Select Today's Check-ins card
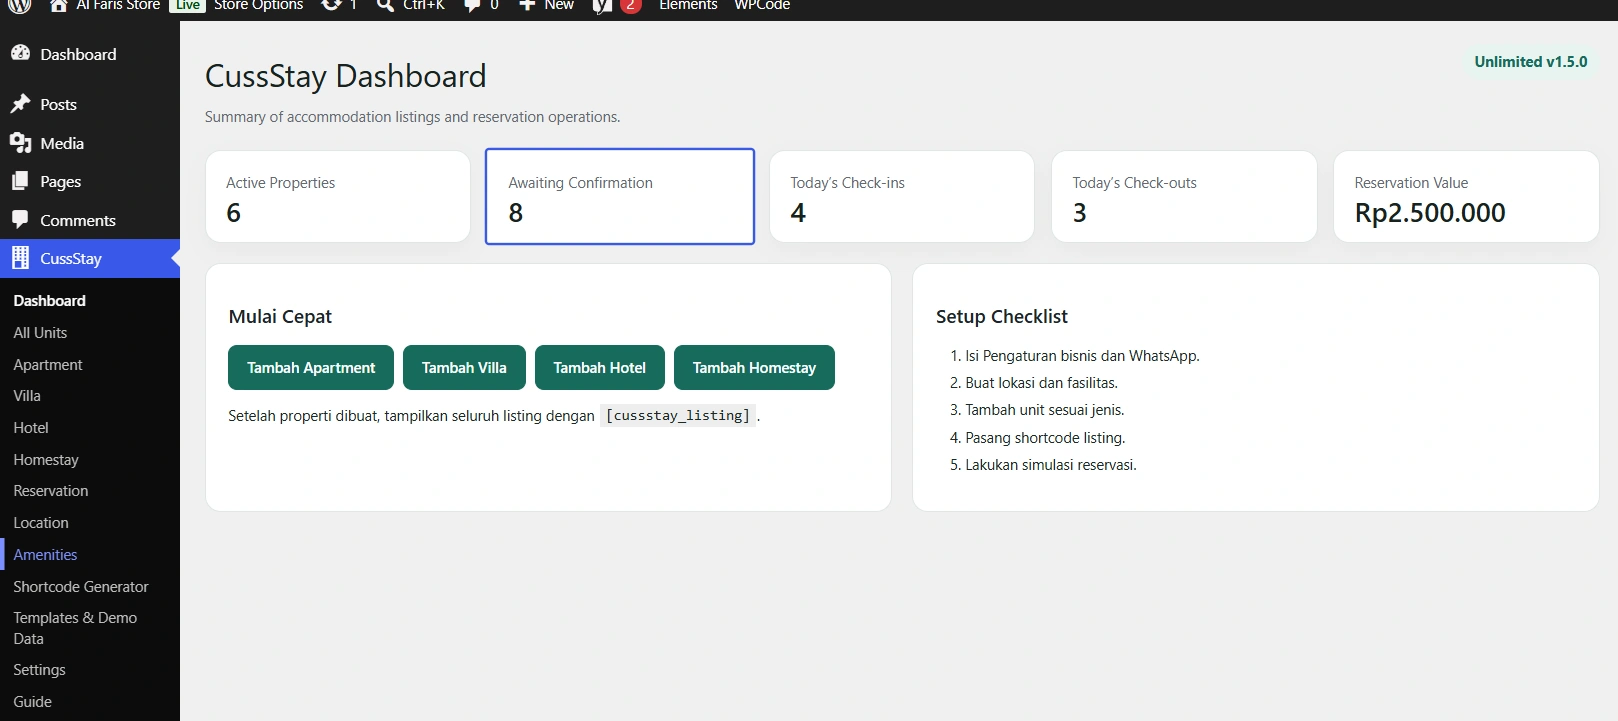This screenshot has width=1618, height=721. (902, 196)
